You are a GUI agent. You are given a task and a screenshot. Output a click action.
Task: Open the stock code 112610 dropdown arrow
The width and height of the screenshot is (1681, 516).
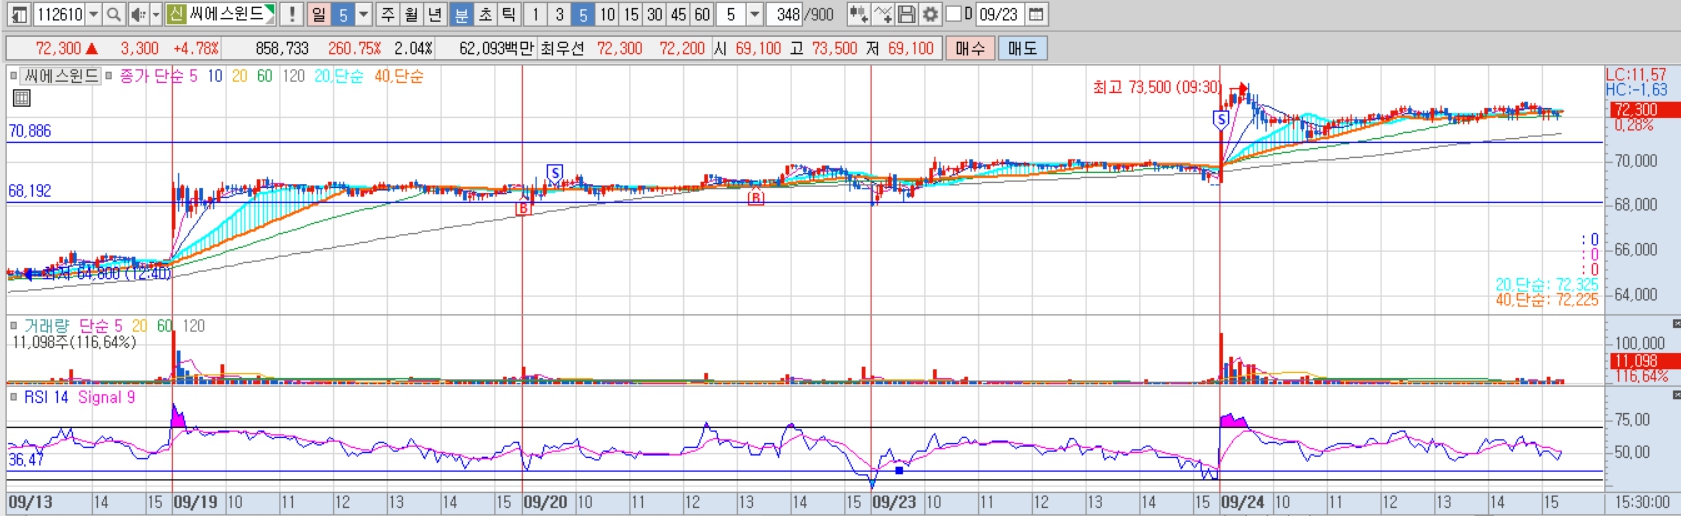(x=93, y=14)
